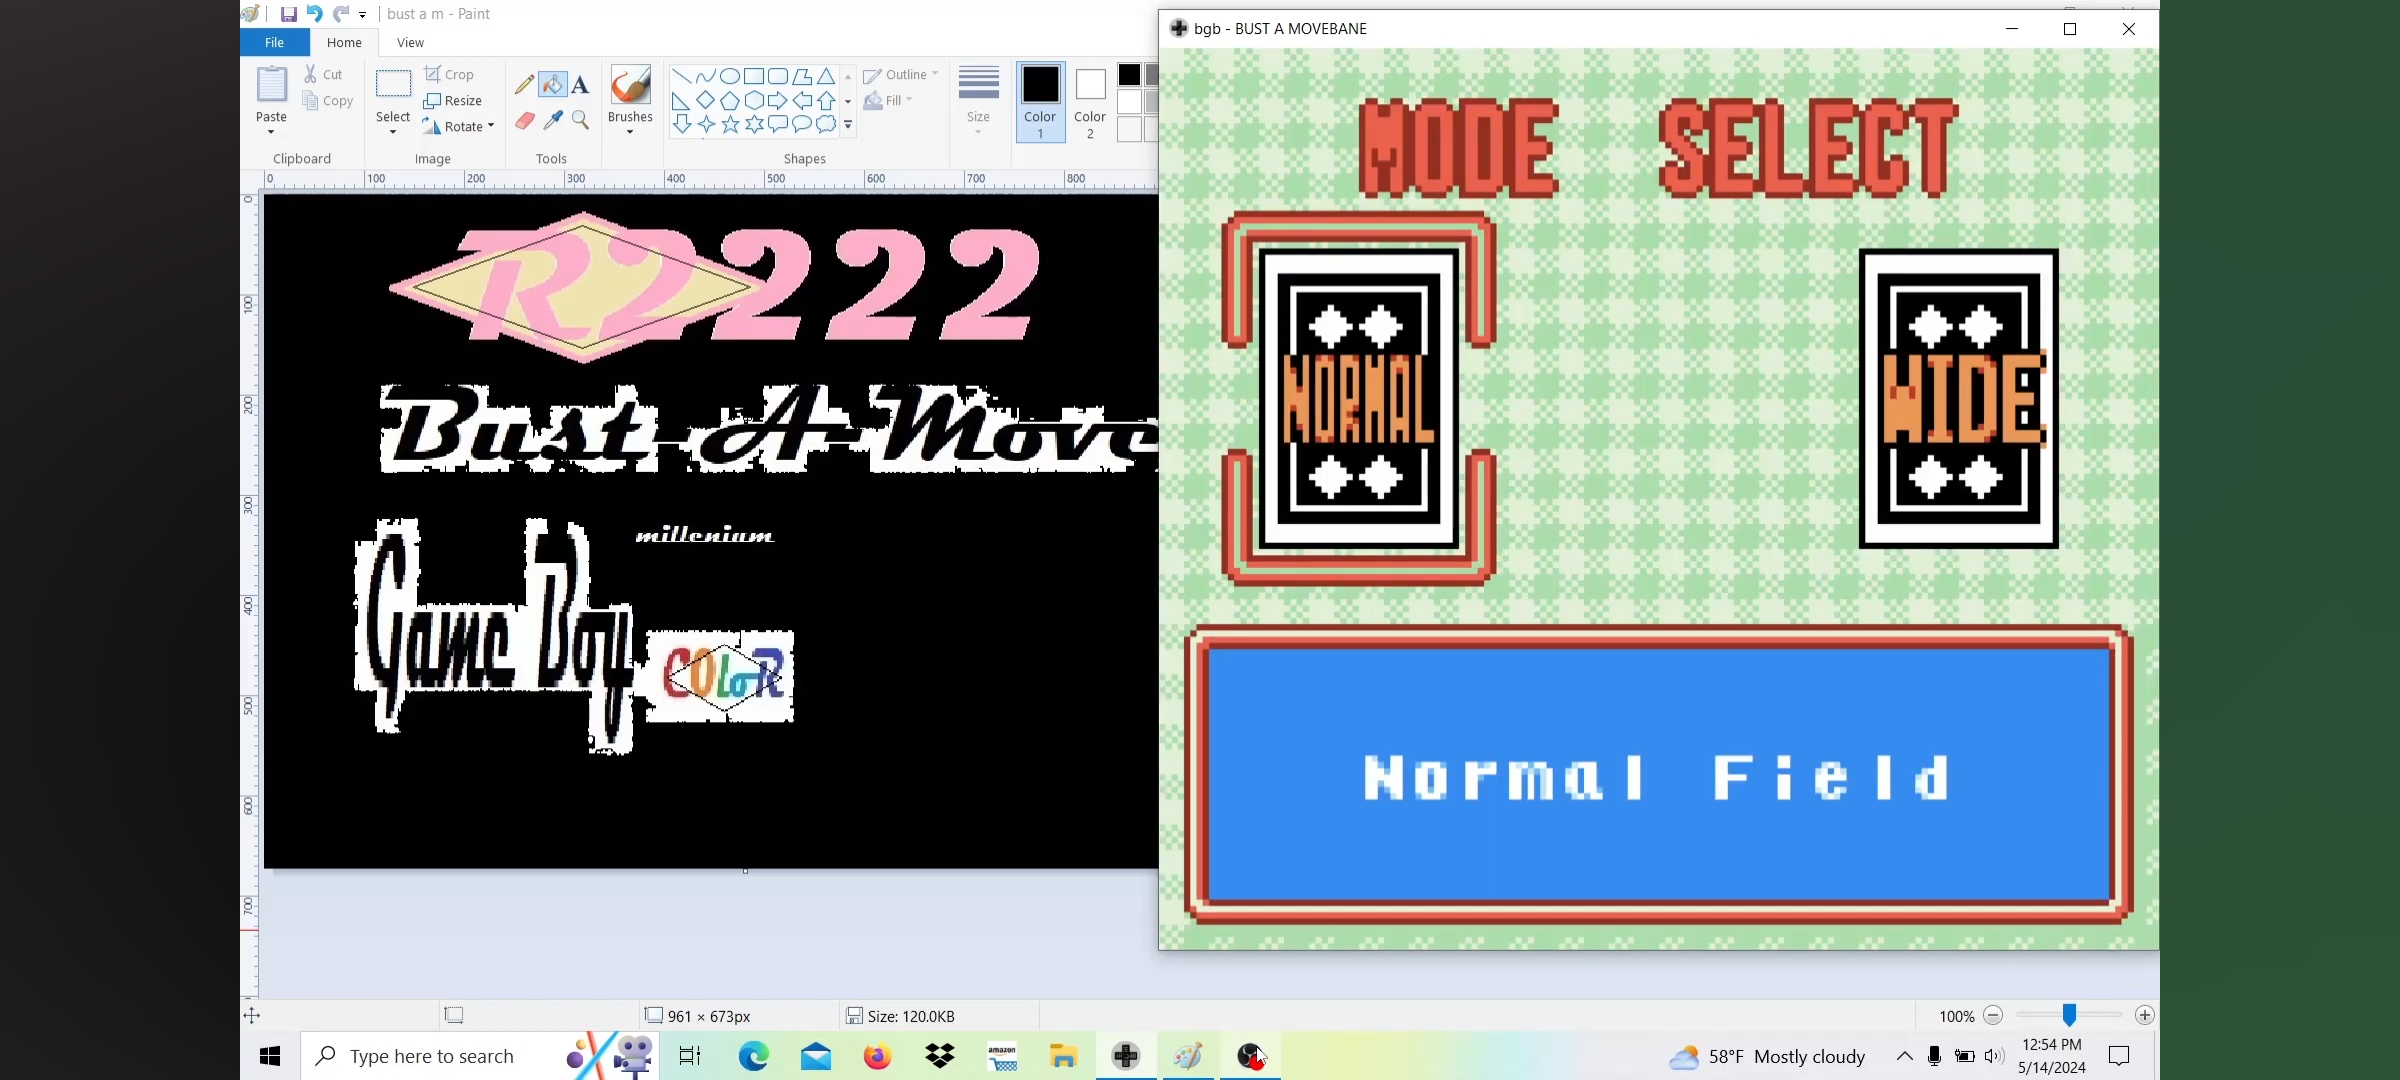This screenshot has height=1080, width=2400.
Task: Toggle the Fill with color bucket tool
Action: click(x=552, y=85)
